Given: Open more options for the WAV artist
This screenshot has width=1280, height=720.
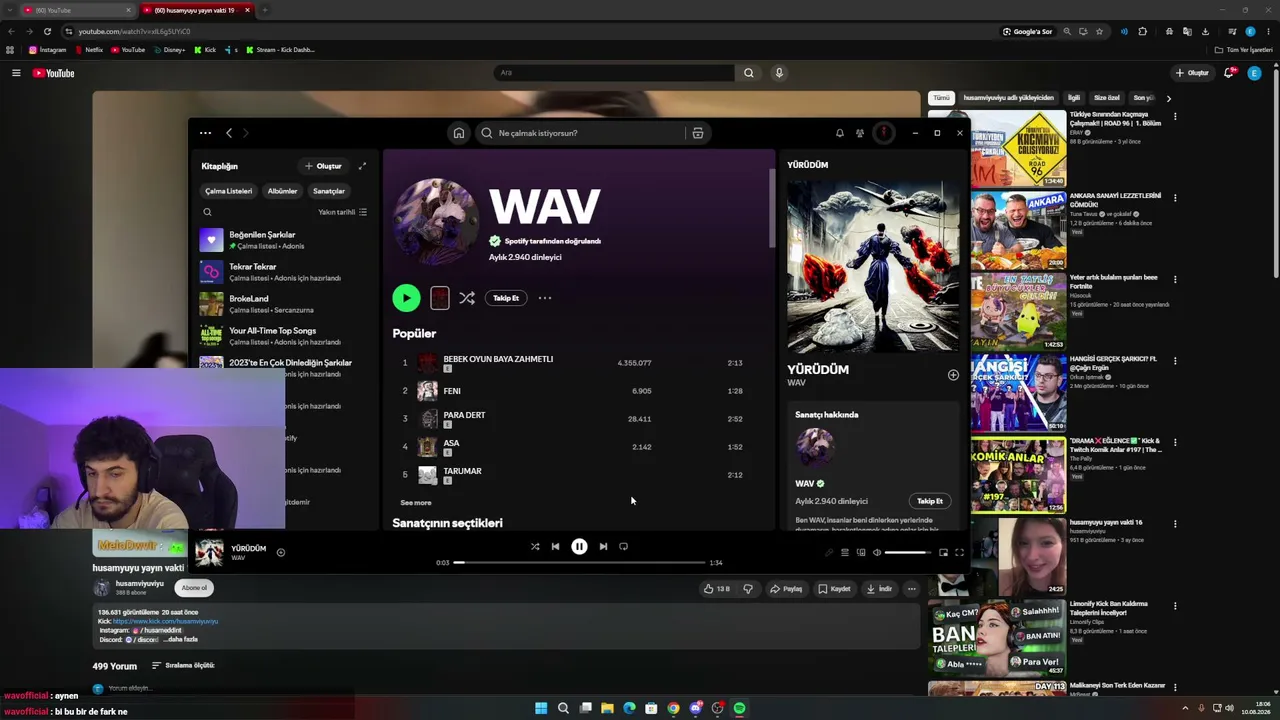Looking at the screenshot, I should pyautogui.click(x=545, y=298).
